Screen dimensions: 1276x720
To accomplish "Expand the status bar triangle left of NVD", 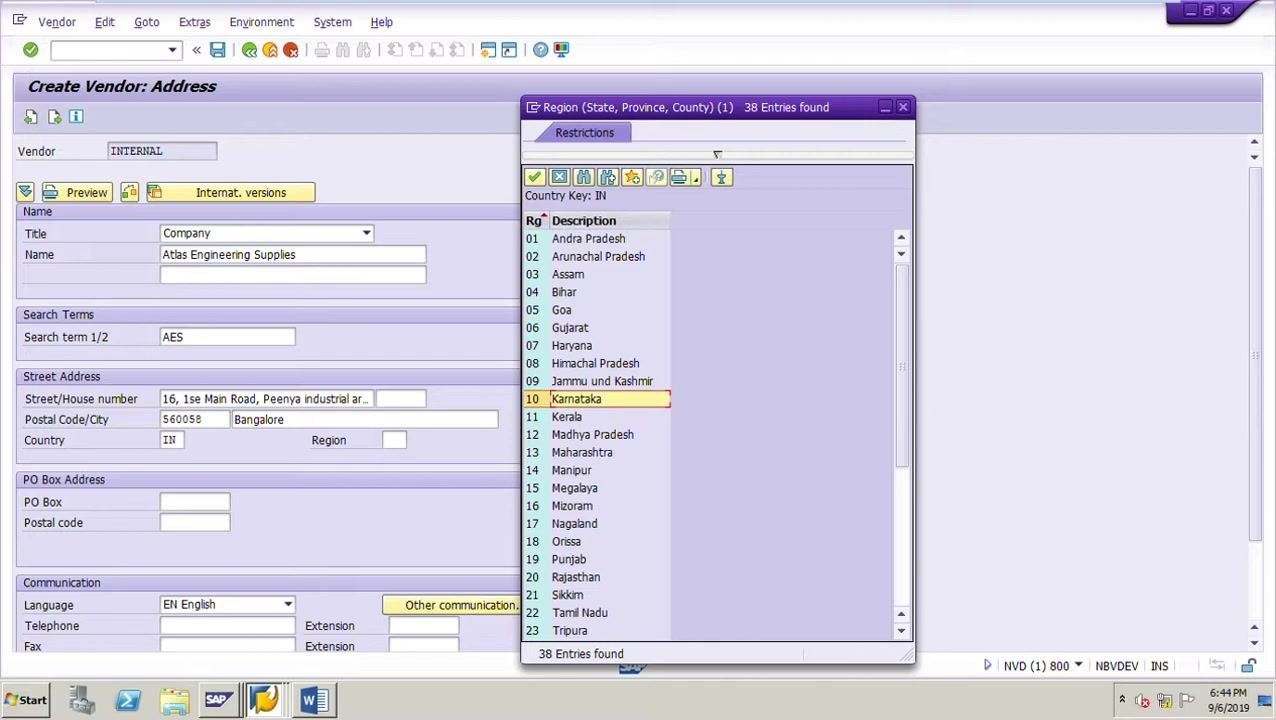I will [x=987, y=666].
